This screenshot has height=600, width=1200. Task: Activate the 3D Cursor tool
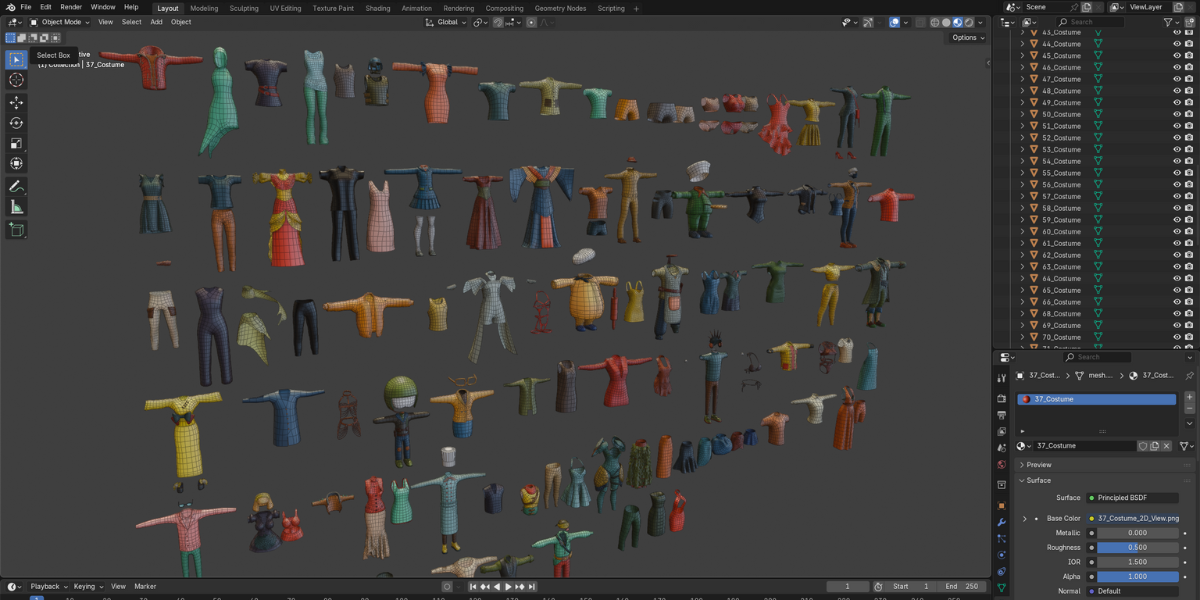pos(16,80)
